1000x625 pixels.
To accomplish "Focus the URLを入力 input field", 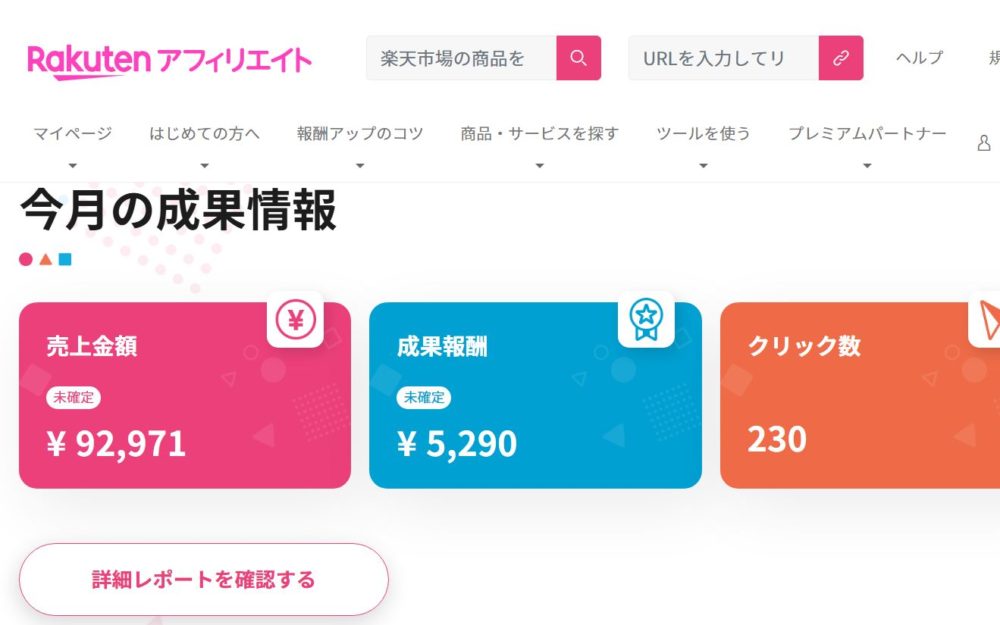I will tap(723, 58).
